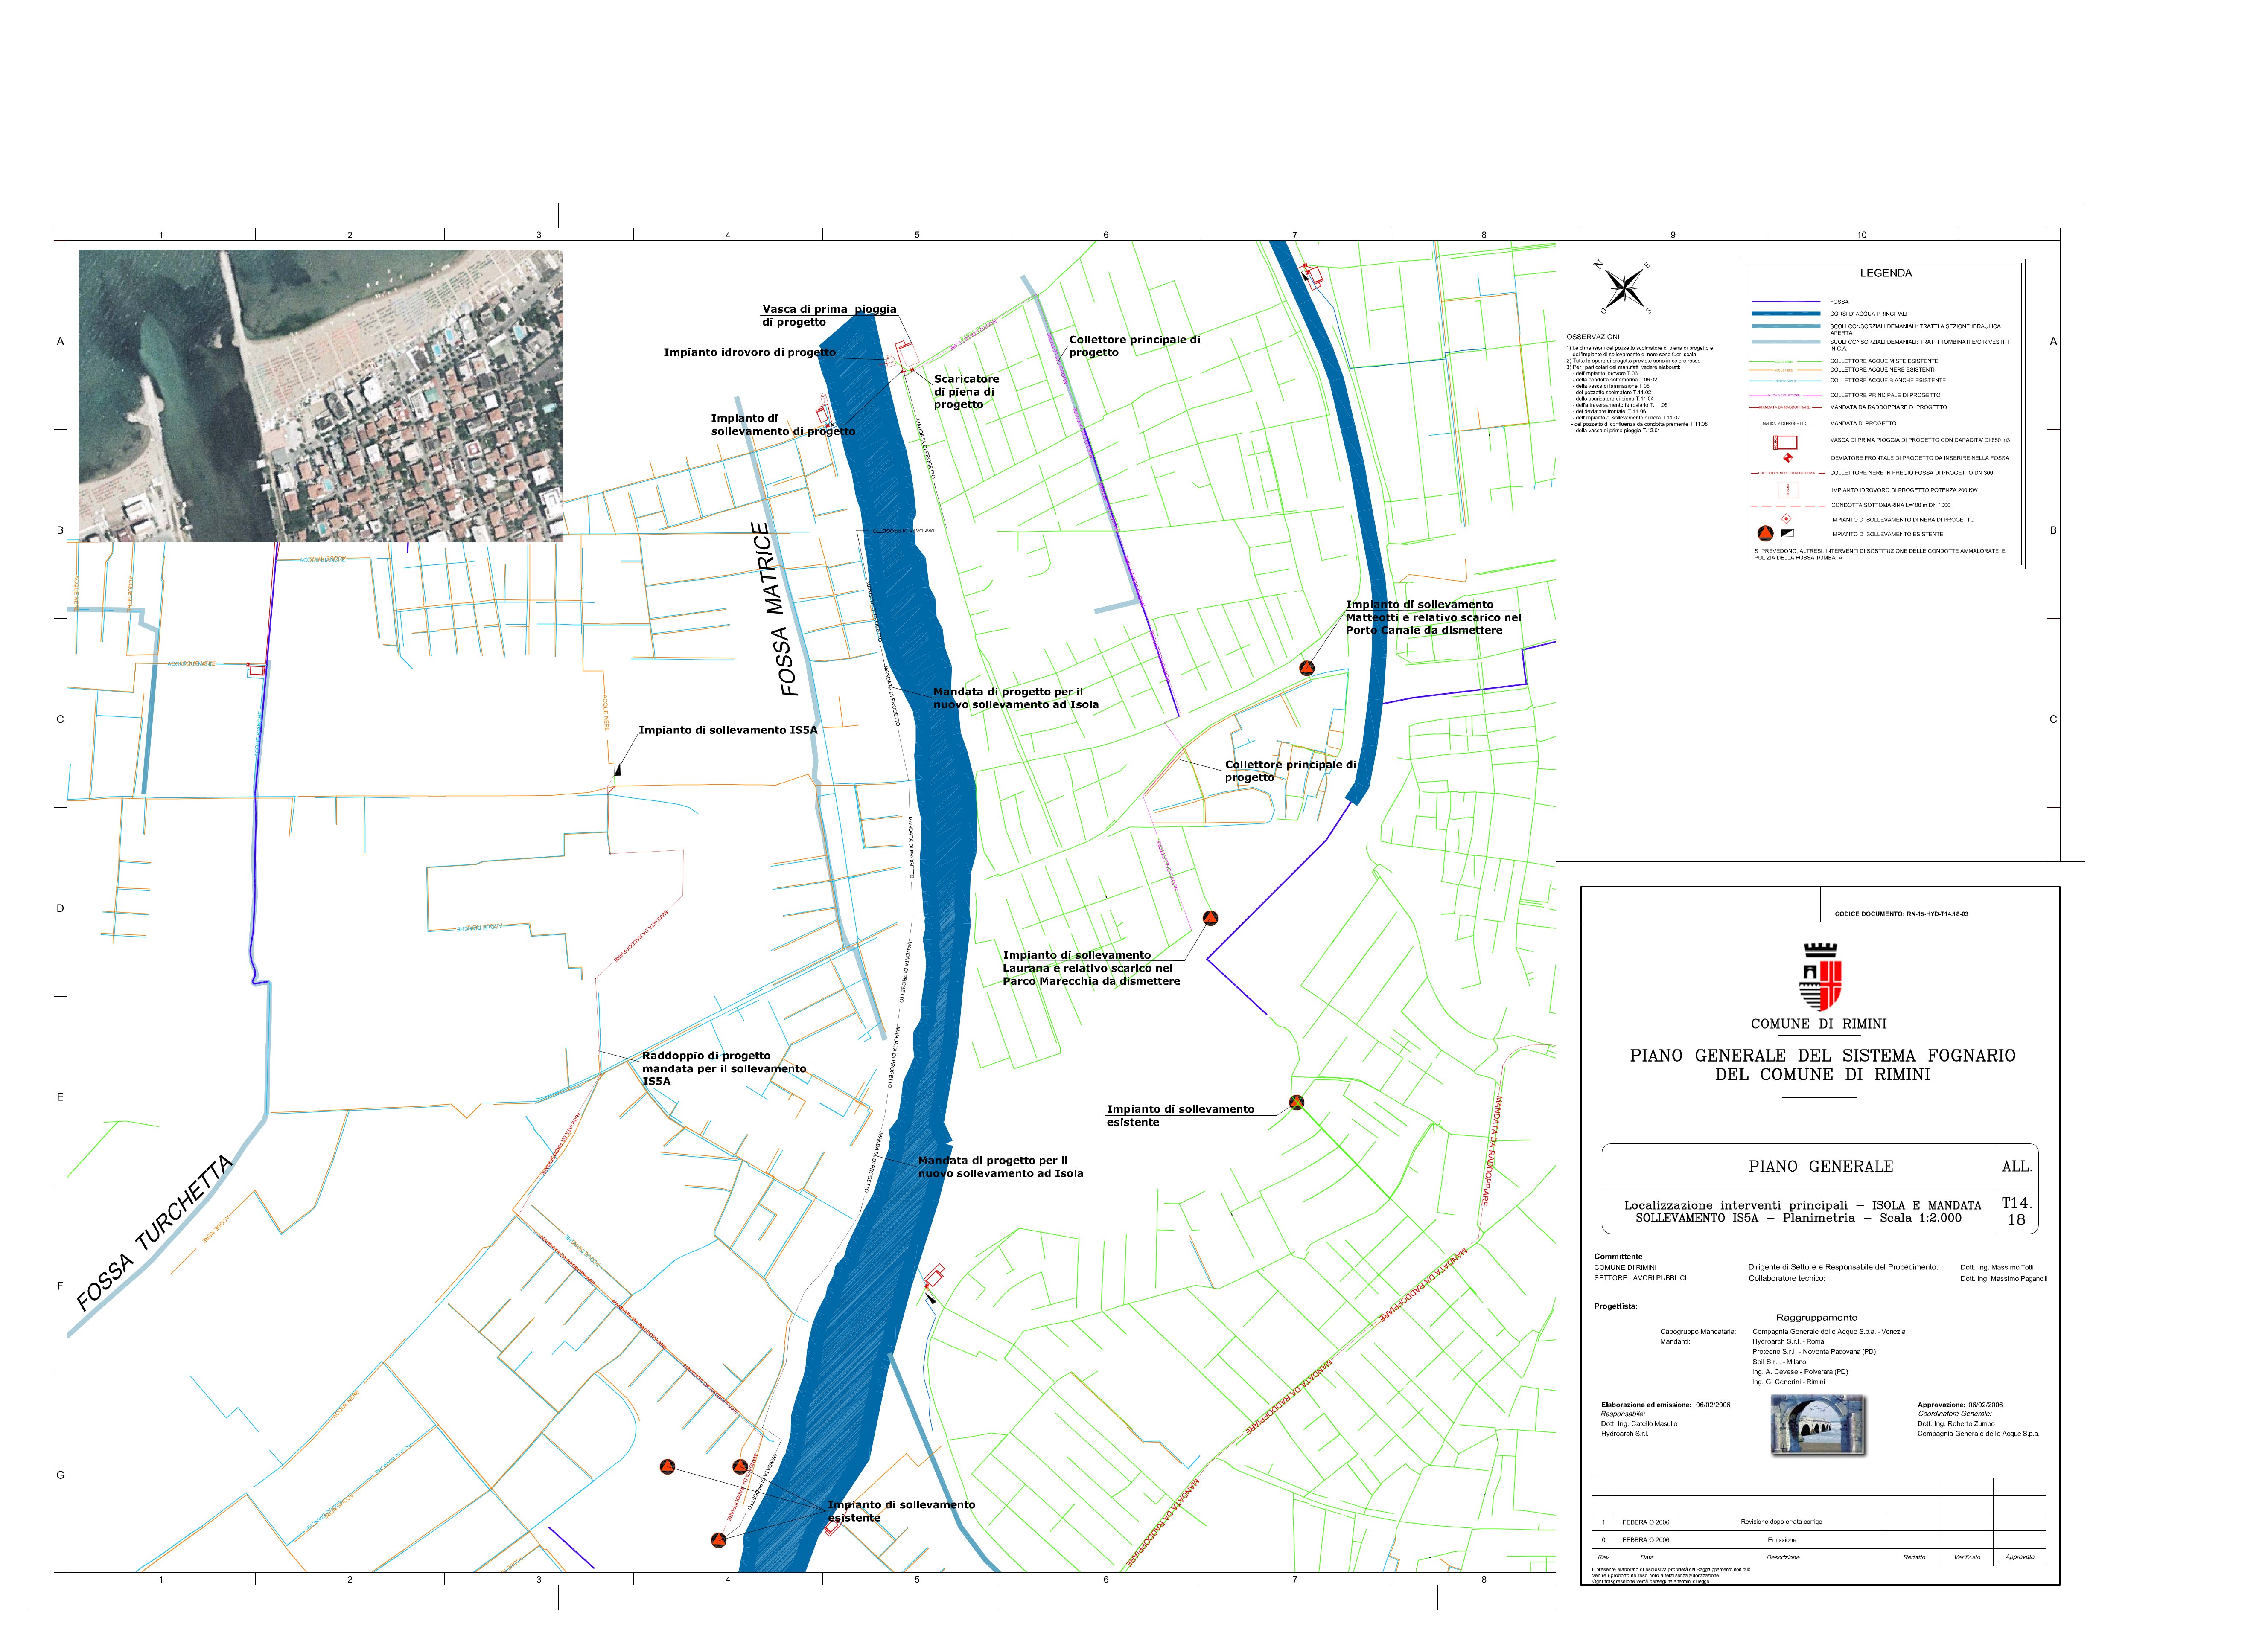Screen dimensions: 2268x1638
Task: Click black-and-white existing station legend symbol
Action: click(x=1787, y=533)
